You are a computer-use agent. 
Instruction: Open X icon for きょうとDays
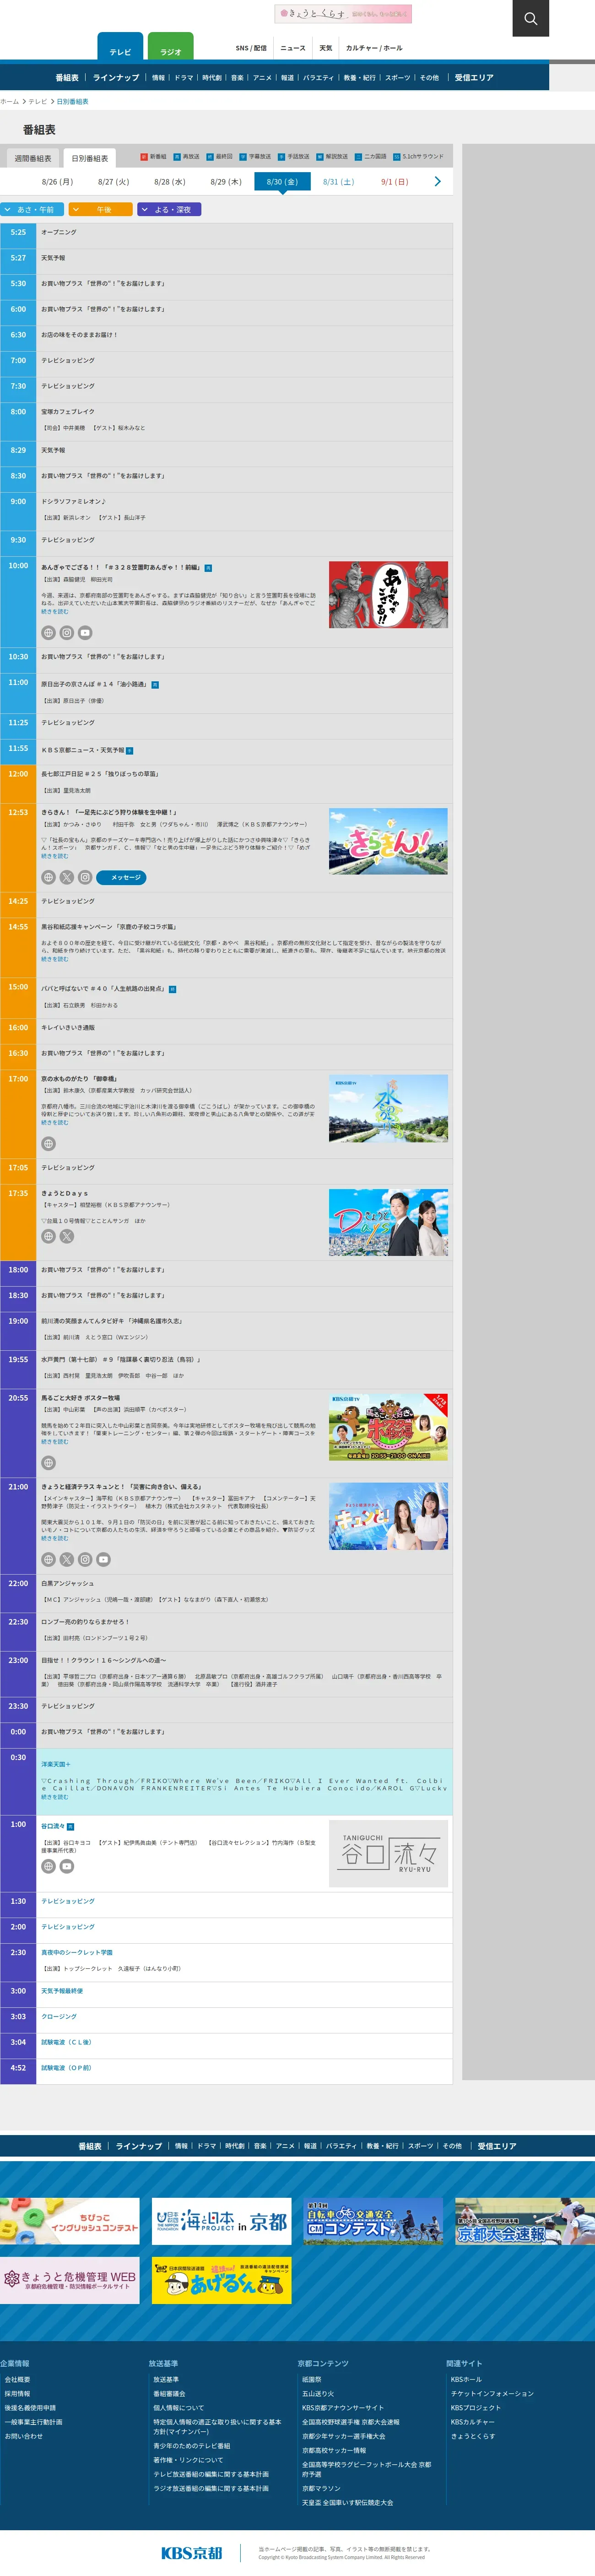66,1236
